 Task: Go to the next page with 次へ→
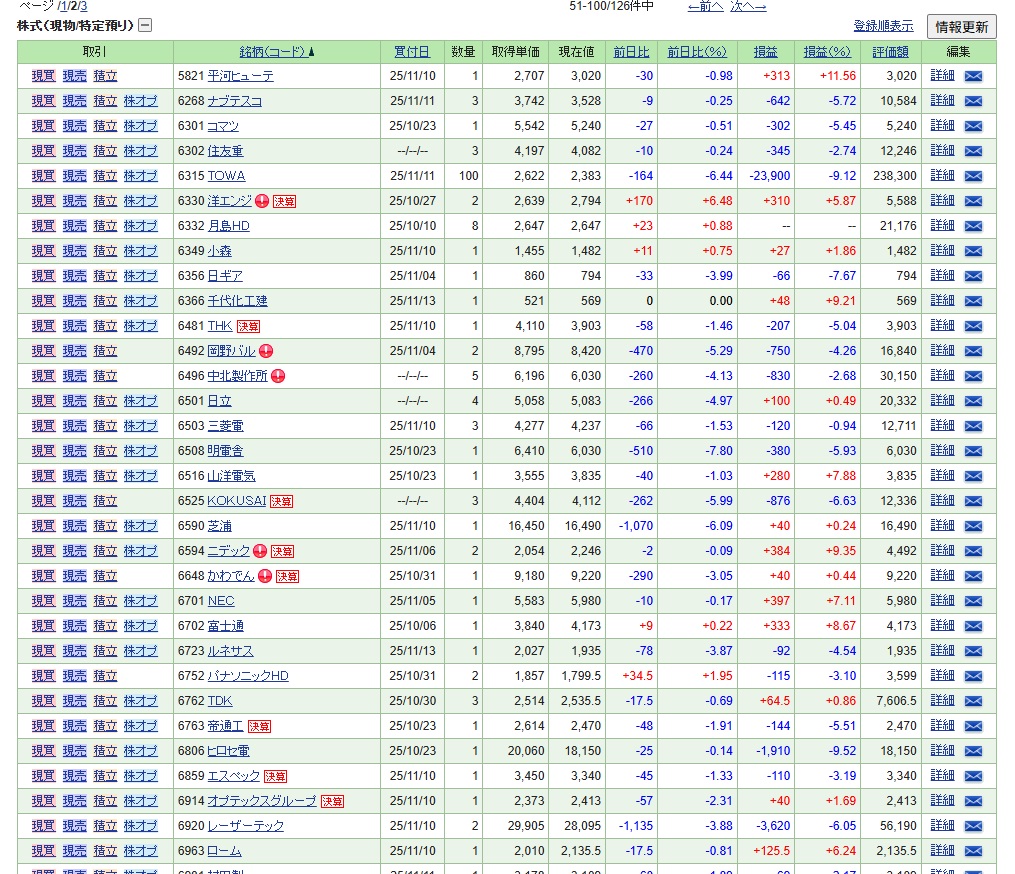(748, 6)
